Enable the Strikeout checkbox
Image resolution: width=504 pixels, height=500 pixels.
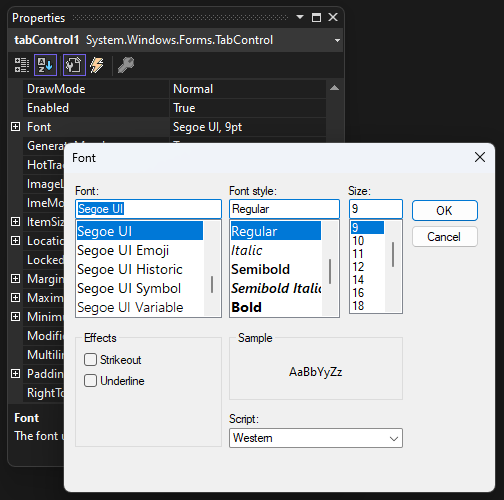coord(90,360)
